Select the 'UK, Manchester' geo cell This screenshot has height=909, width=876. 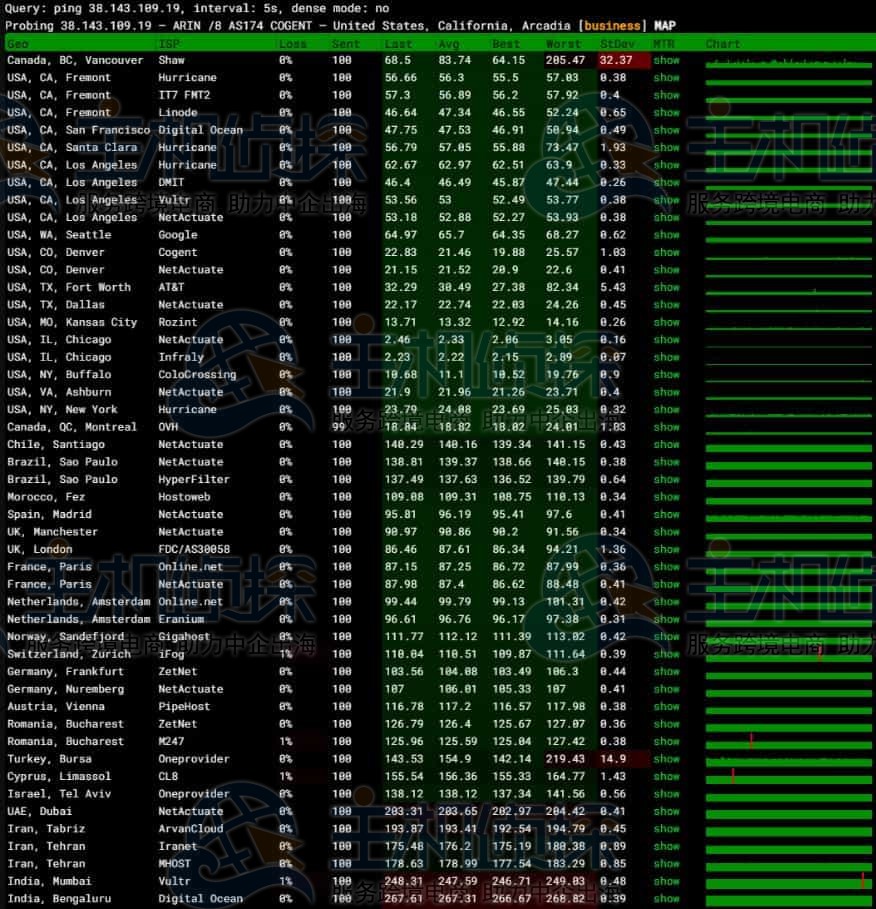(x=53, y=532)
